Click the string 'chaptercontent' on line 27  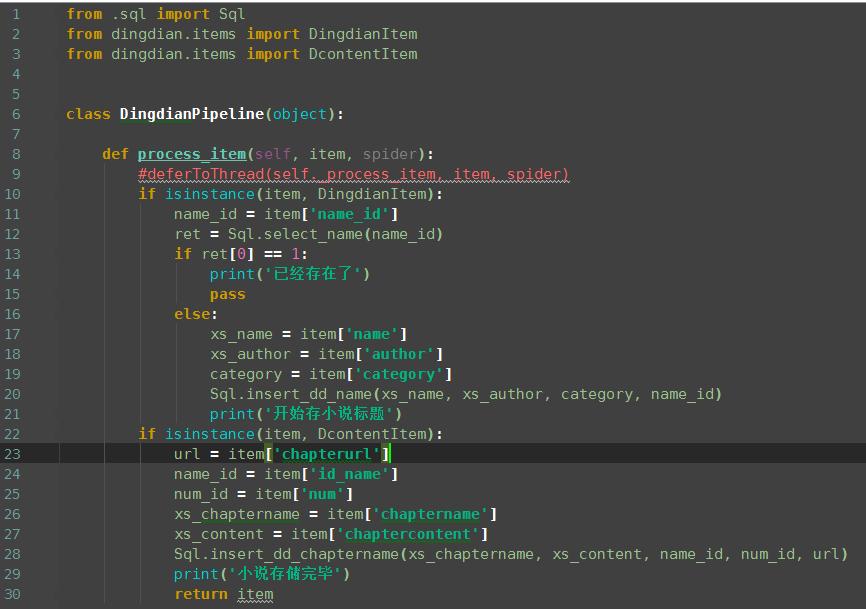coord(408,534)
